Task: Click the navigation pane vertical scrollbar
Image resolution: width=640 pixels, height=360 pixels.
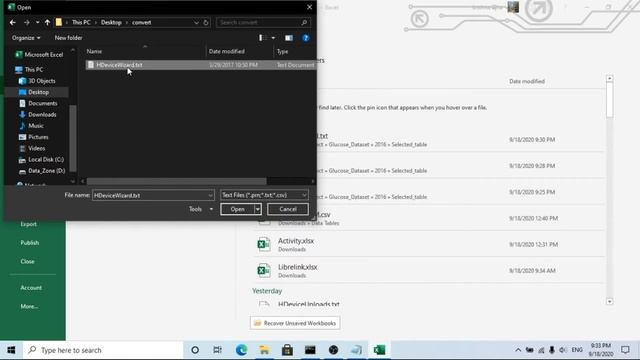Action: 73,138
